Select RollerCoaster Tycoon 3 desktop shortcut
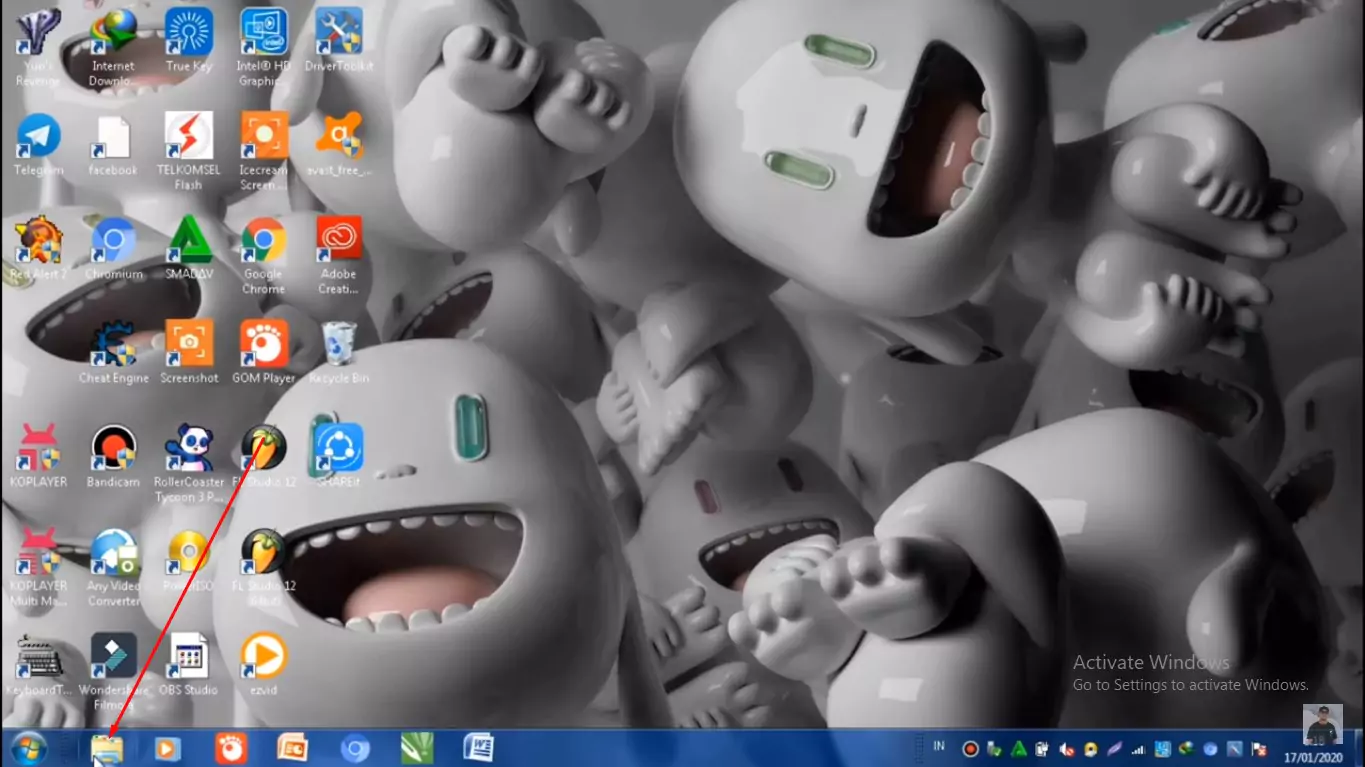 tap(189, 464)
